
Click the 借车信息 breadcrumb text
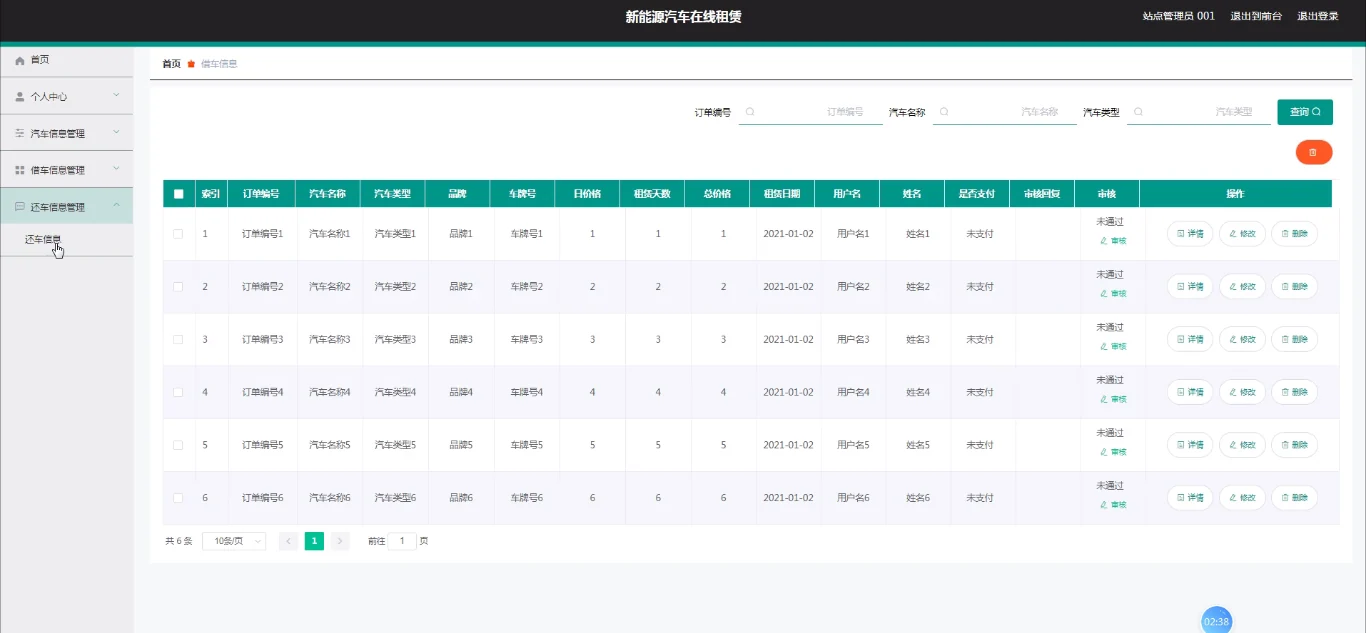pos(219,64)
